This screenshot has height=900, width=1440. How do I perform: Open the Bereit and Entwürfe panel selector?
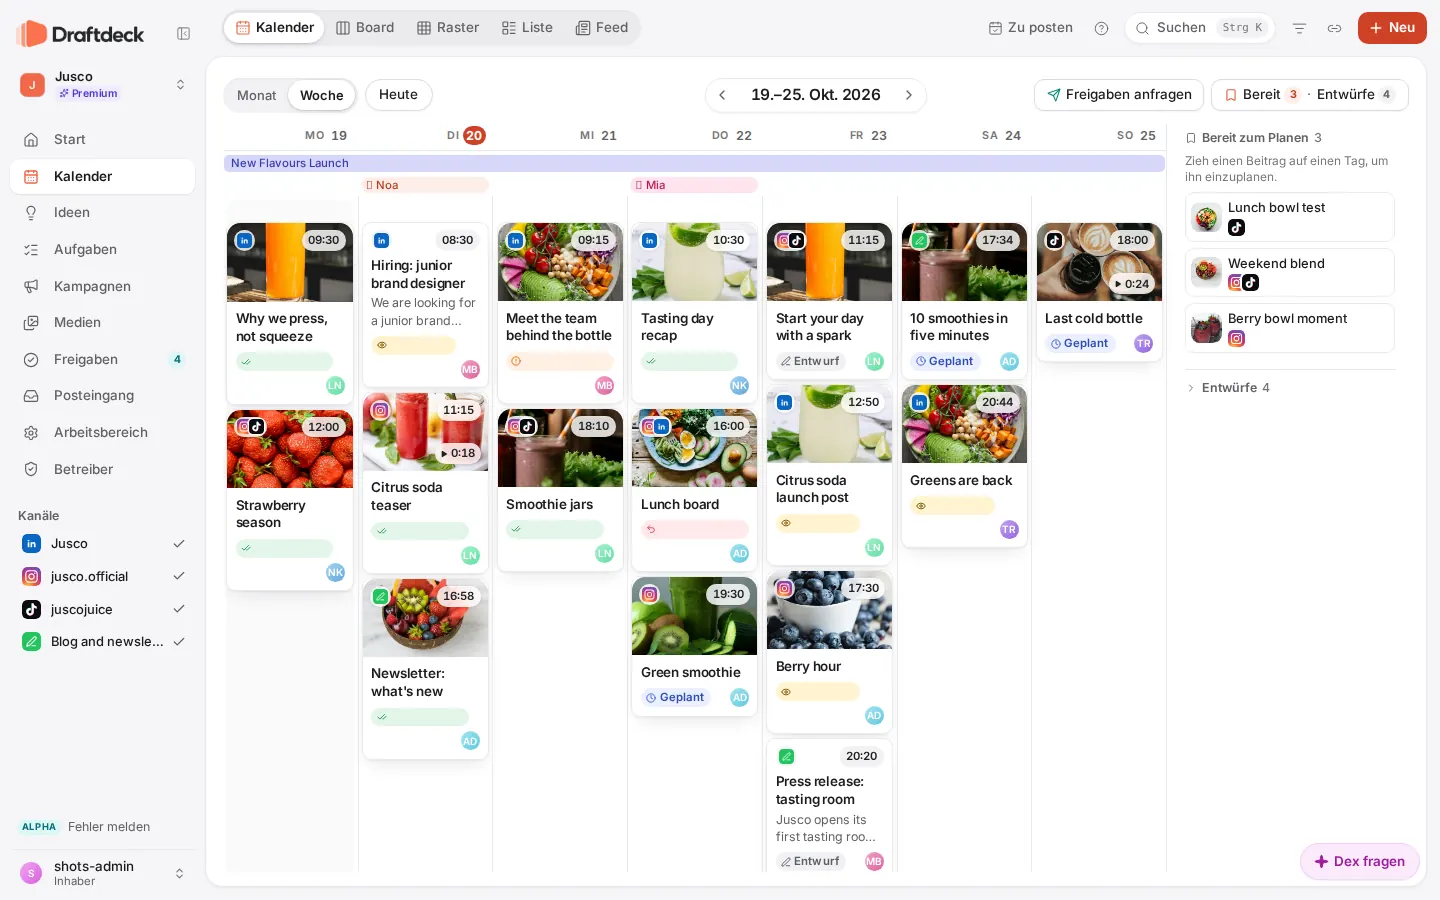[x=1310, y=95]
